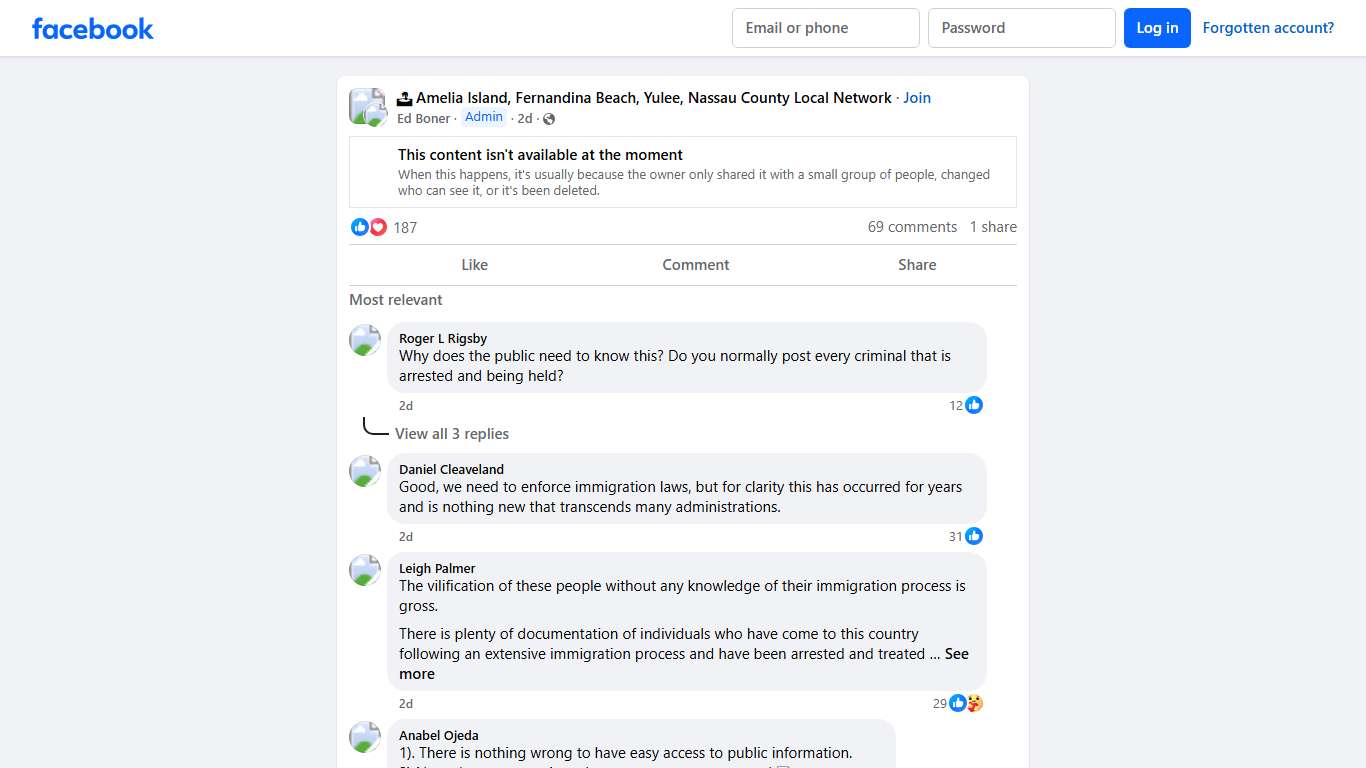Click the heart reaction icon on post
This screenshot has width=1366, height=768.
click(x=378, y=227)
